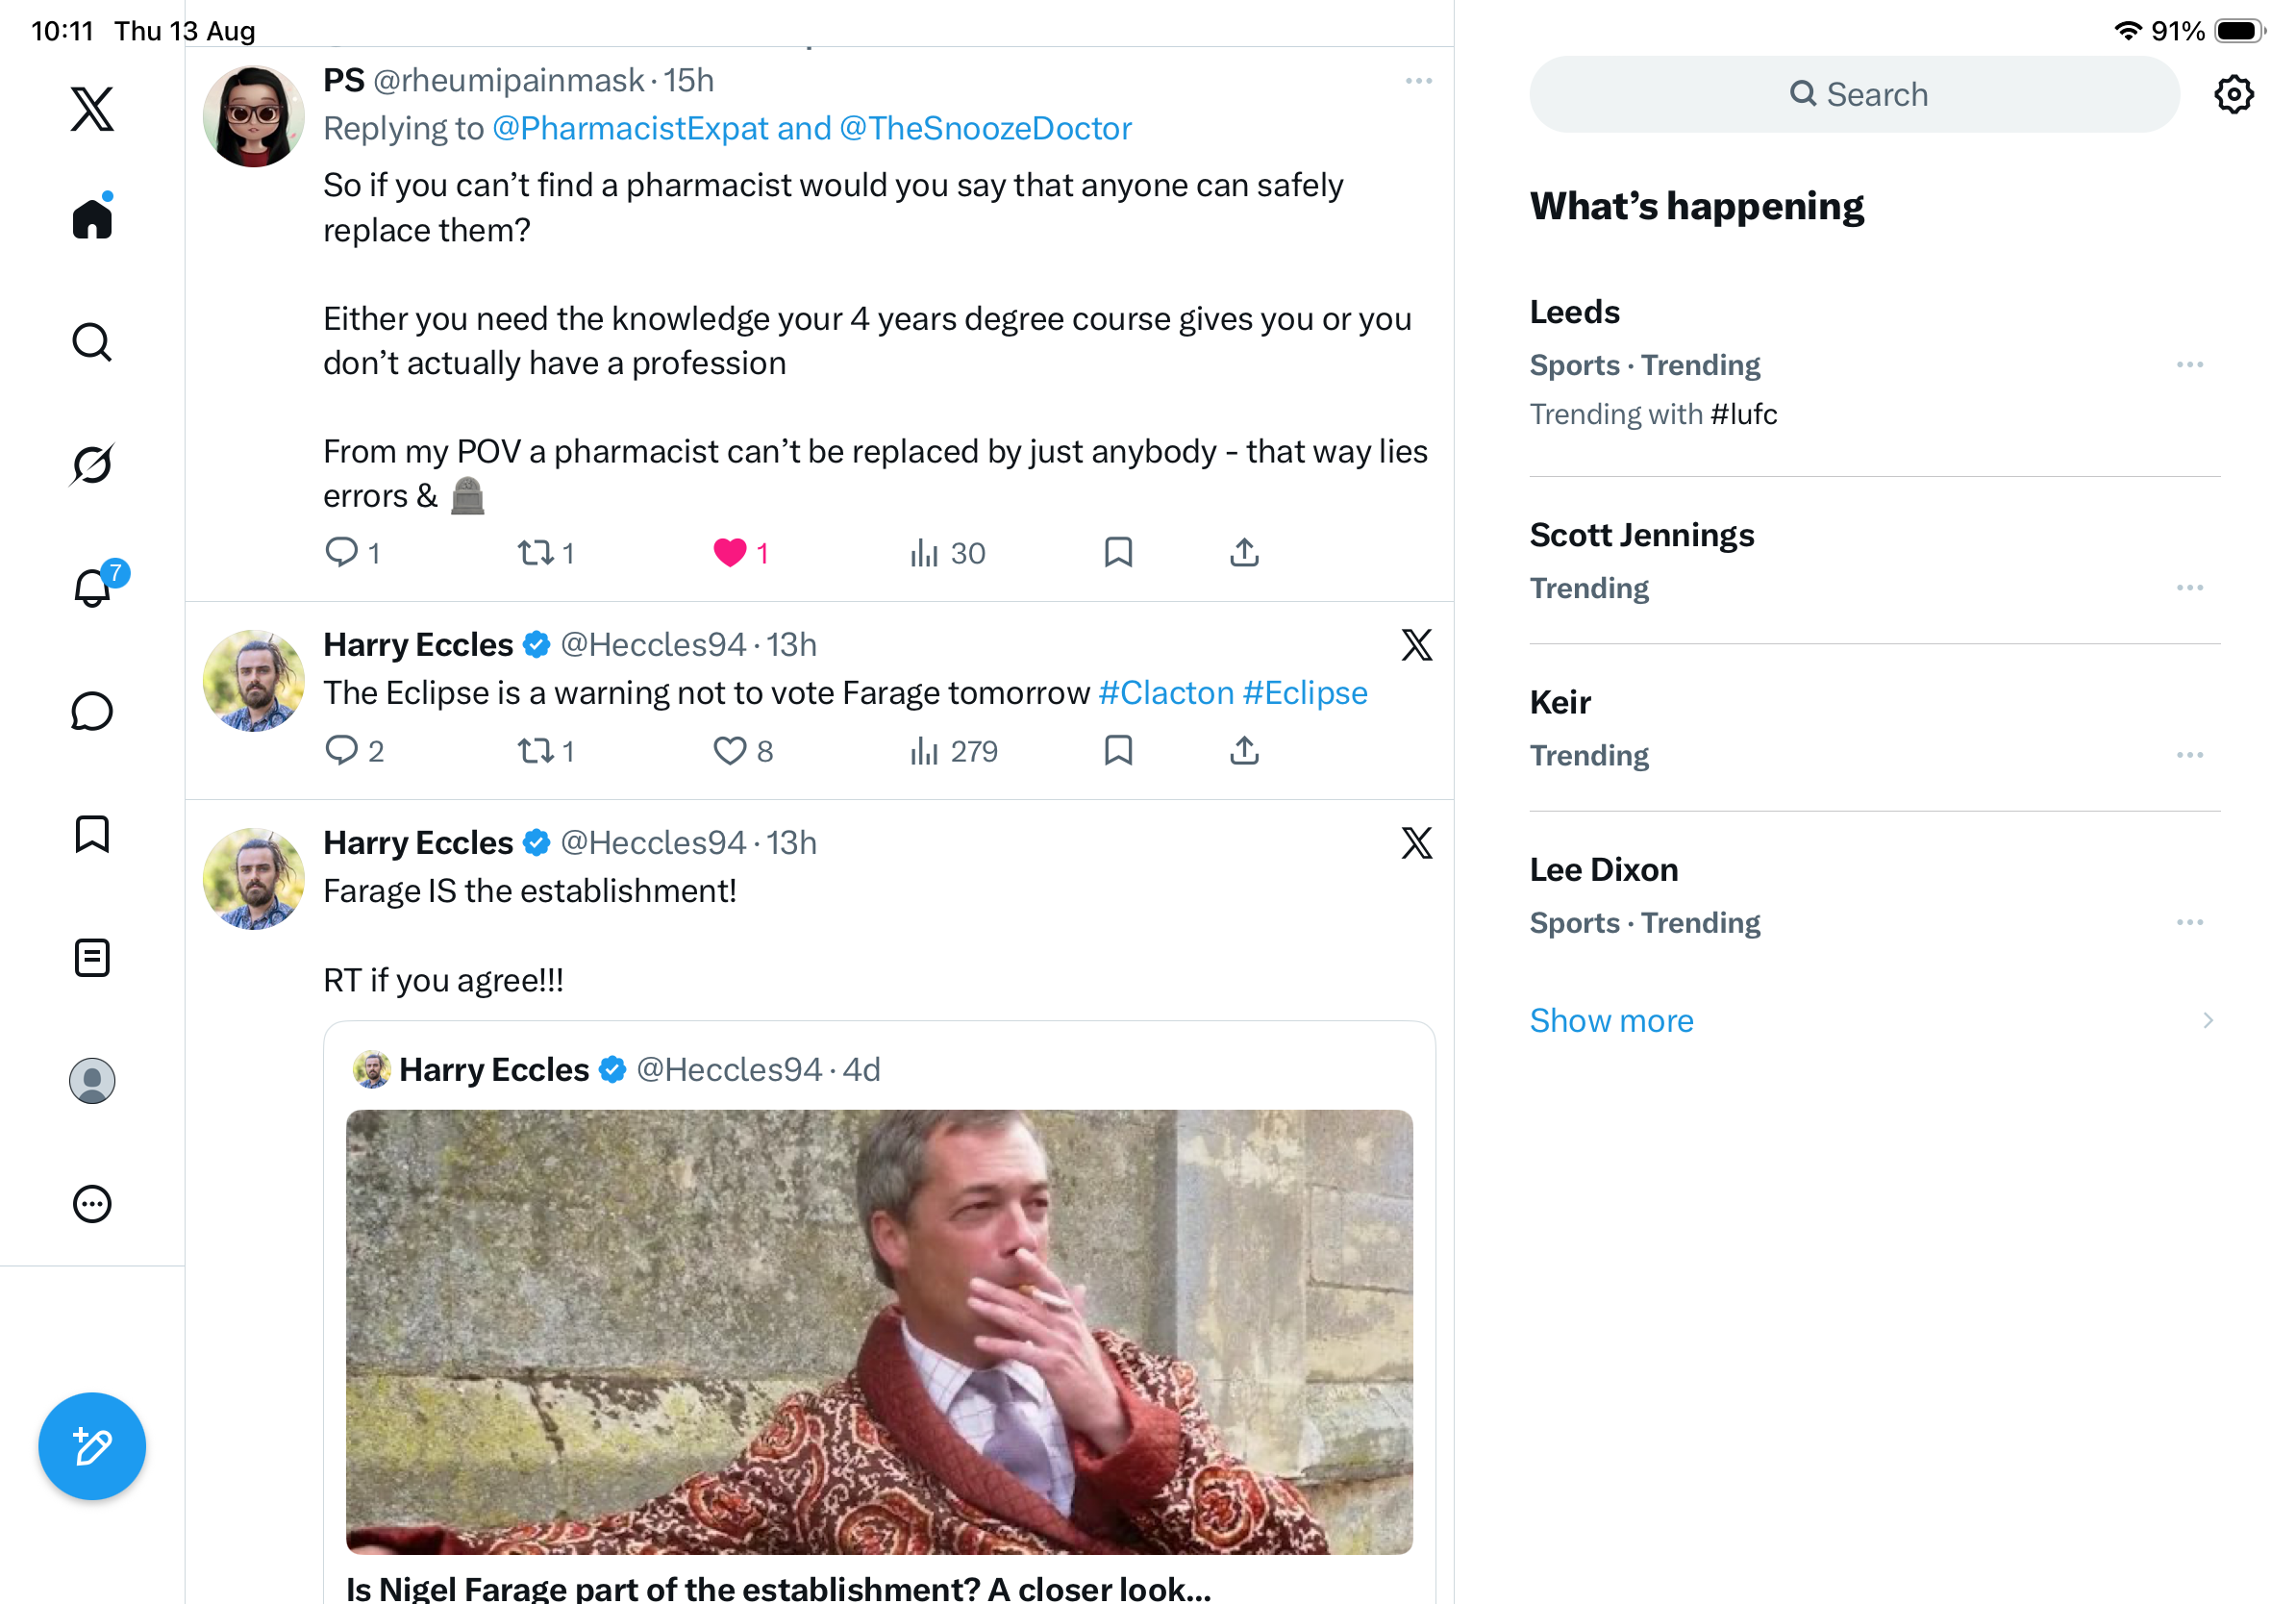The width and height of the screenshot is (2296, 1604).
Task: Expand options for Lee Dixon trend
Action: coord(2189,922)
